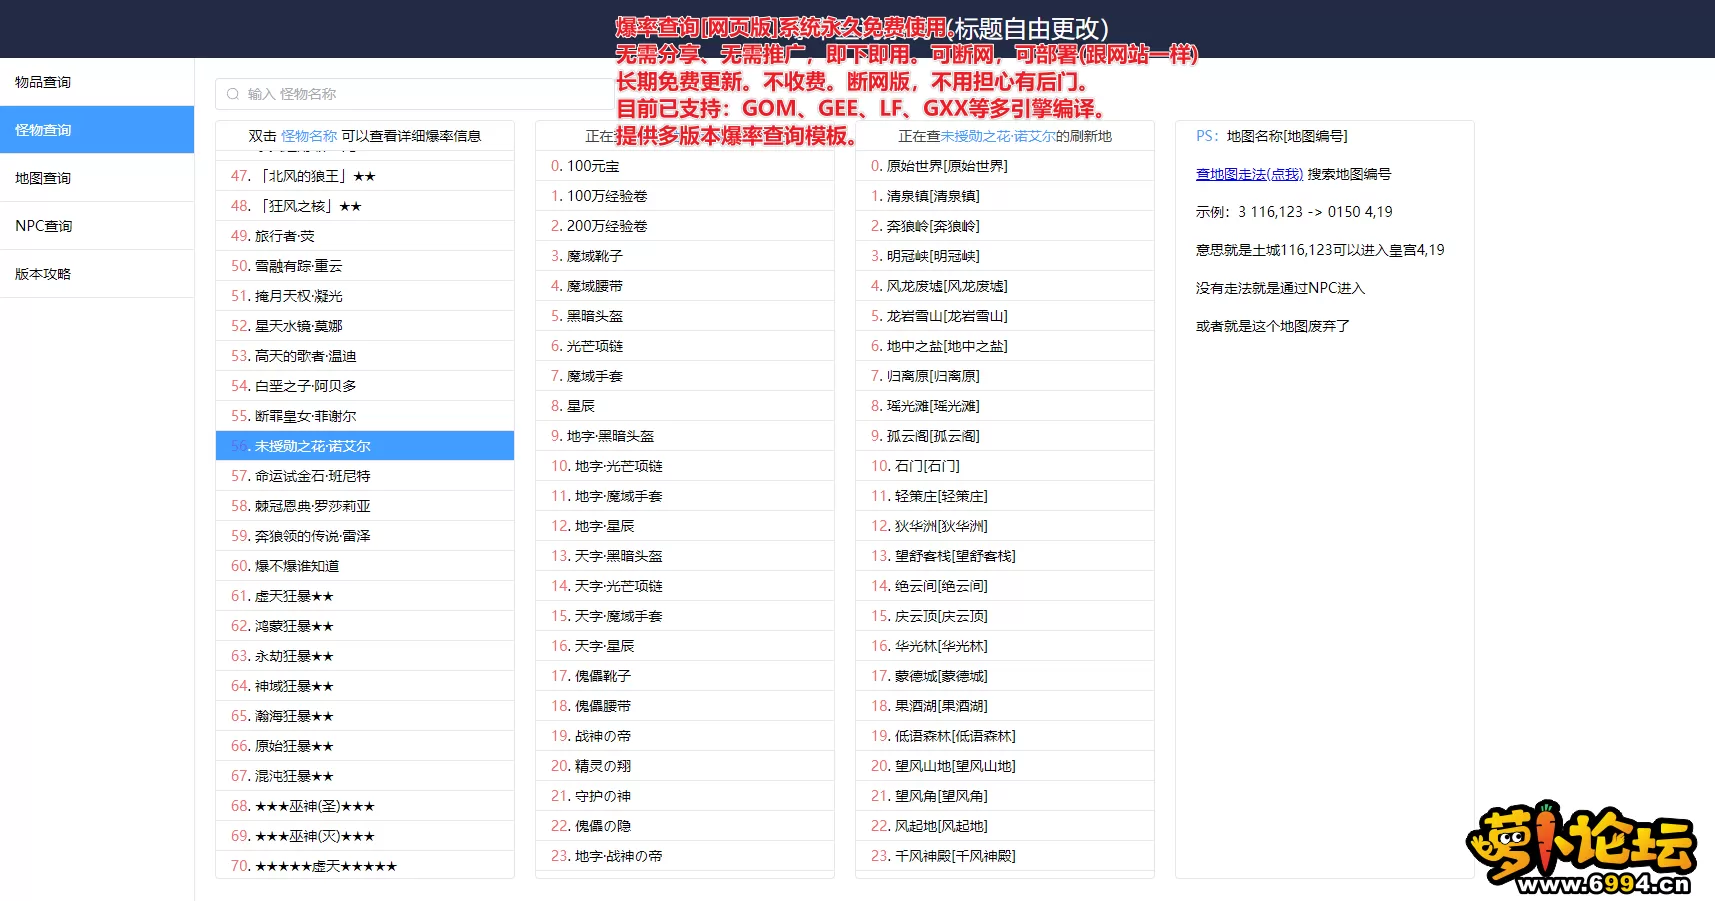
Task: Choose monster 54 白垩之子·阿贝多
Action: click(365, 386)
